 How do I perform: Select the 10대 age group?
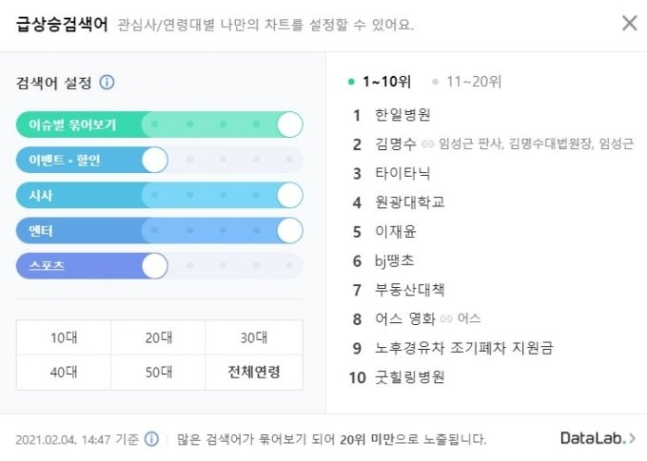[x=63, y=338]
